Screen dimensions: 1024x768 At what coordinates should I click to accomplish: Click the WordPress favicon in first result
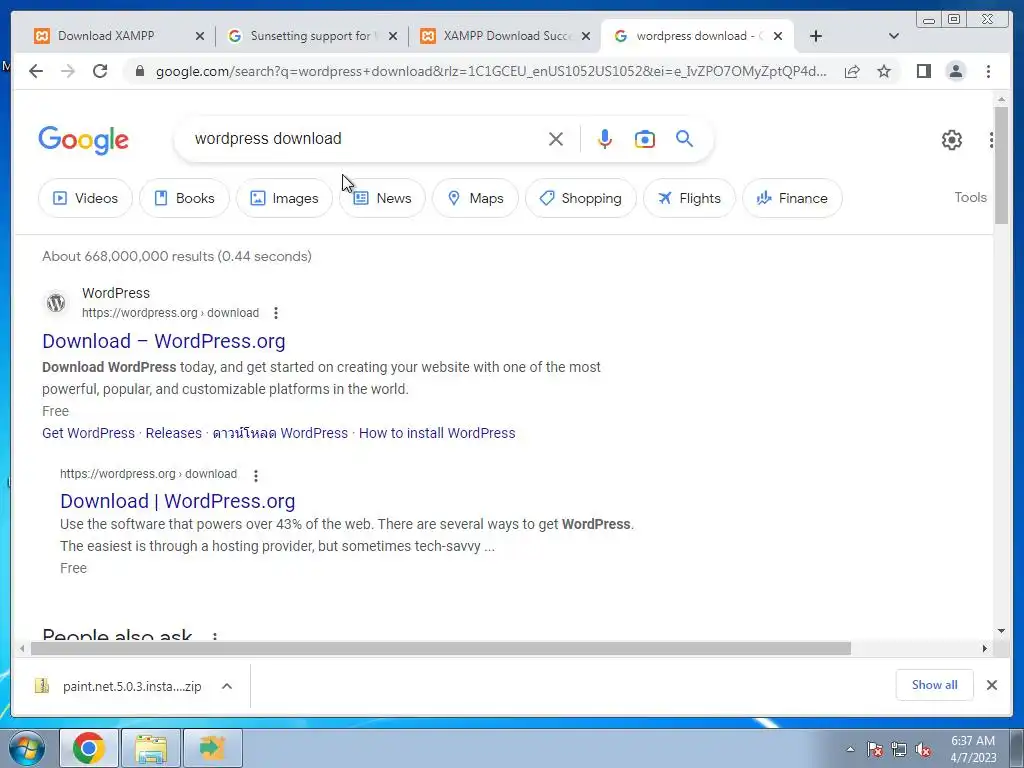click(56, 302)
